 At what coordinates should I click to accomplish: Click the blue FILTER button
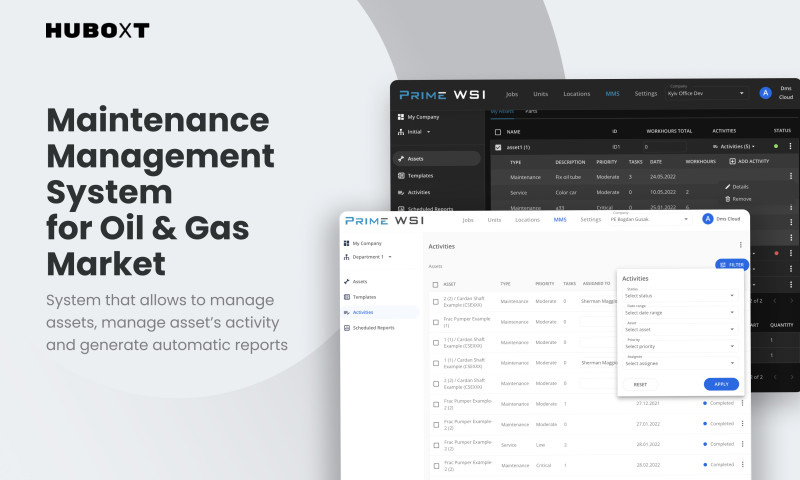click(732, 264)
